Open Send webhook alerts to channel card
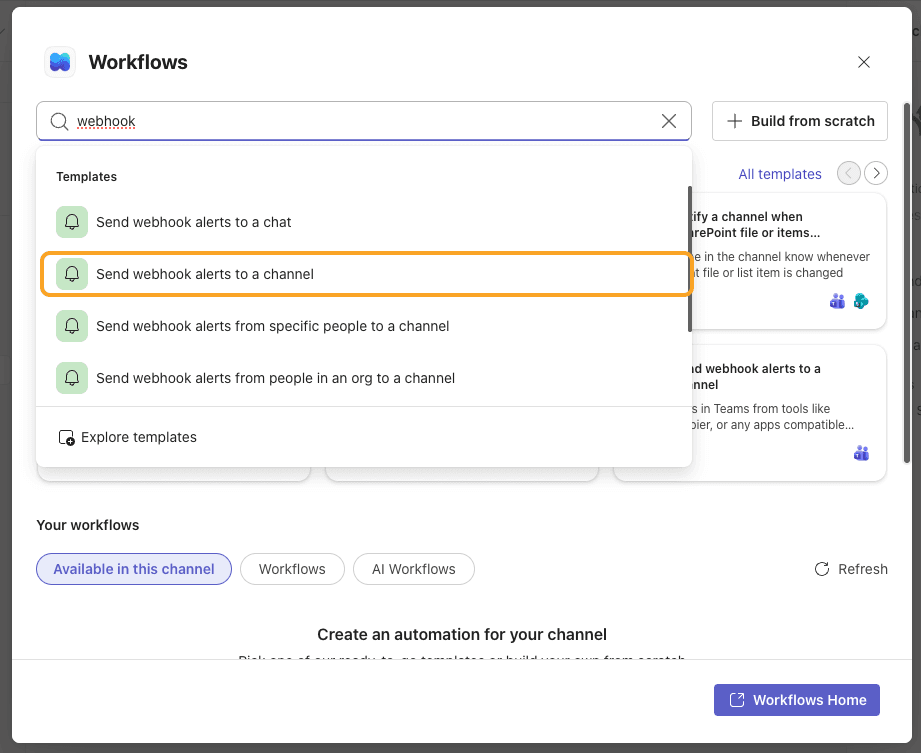 789,413
